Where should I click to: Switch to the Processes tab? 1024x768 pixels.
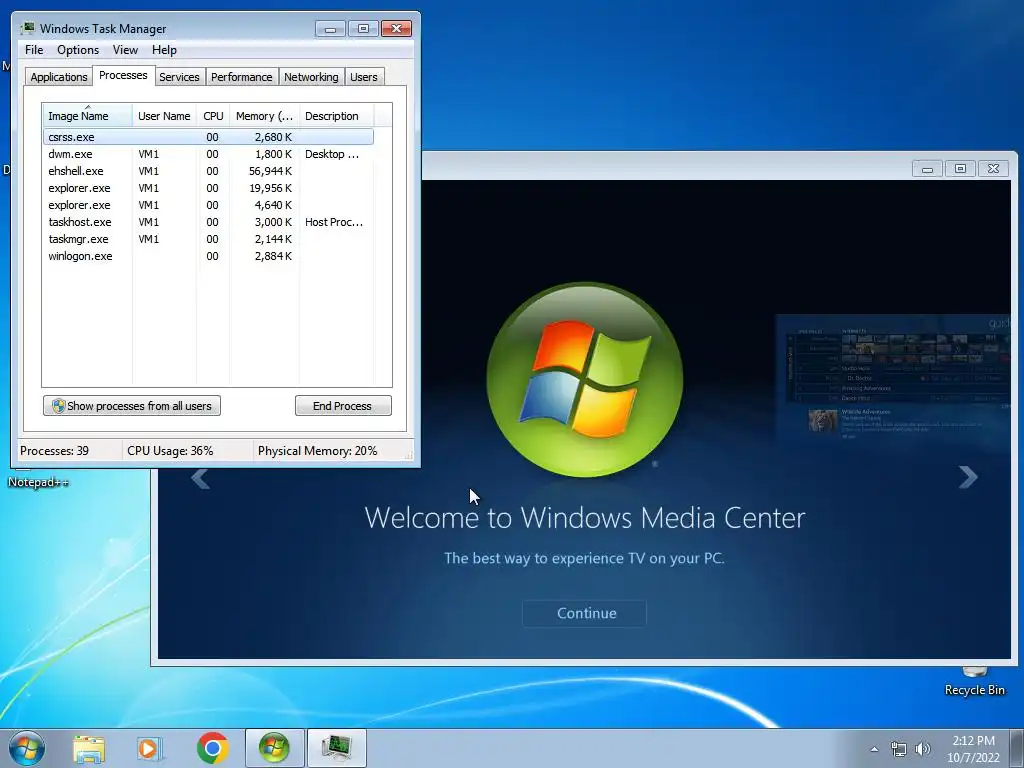coord(123,75)
